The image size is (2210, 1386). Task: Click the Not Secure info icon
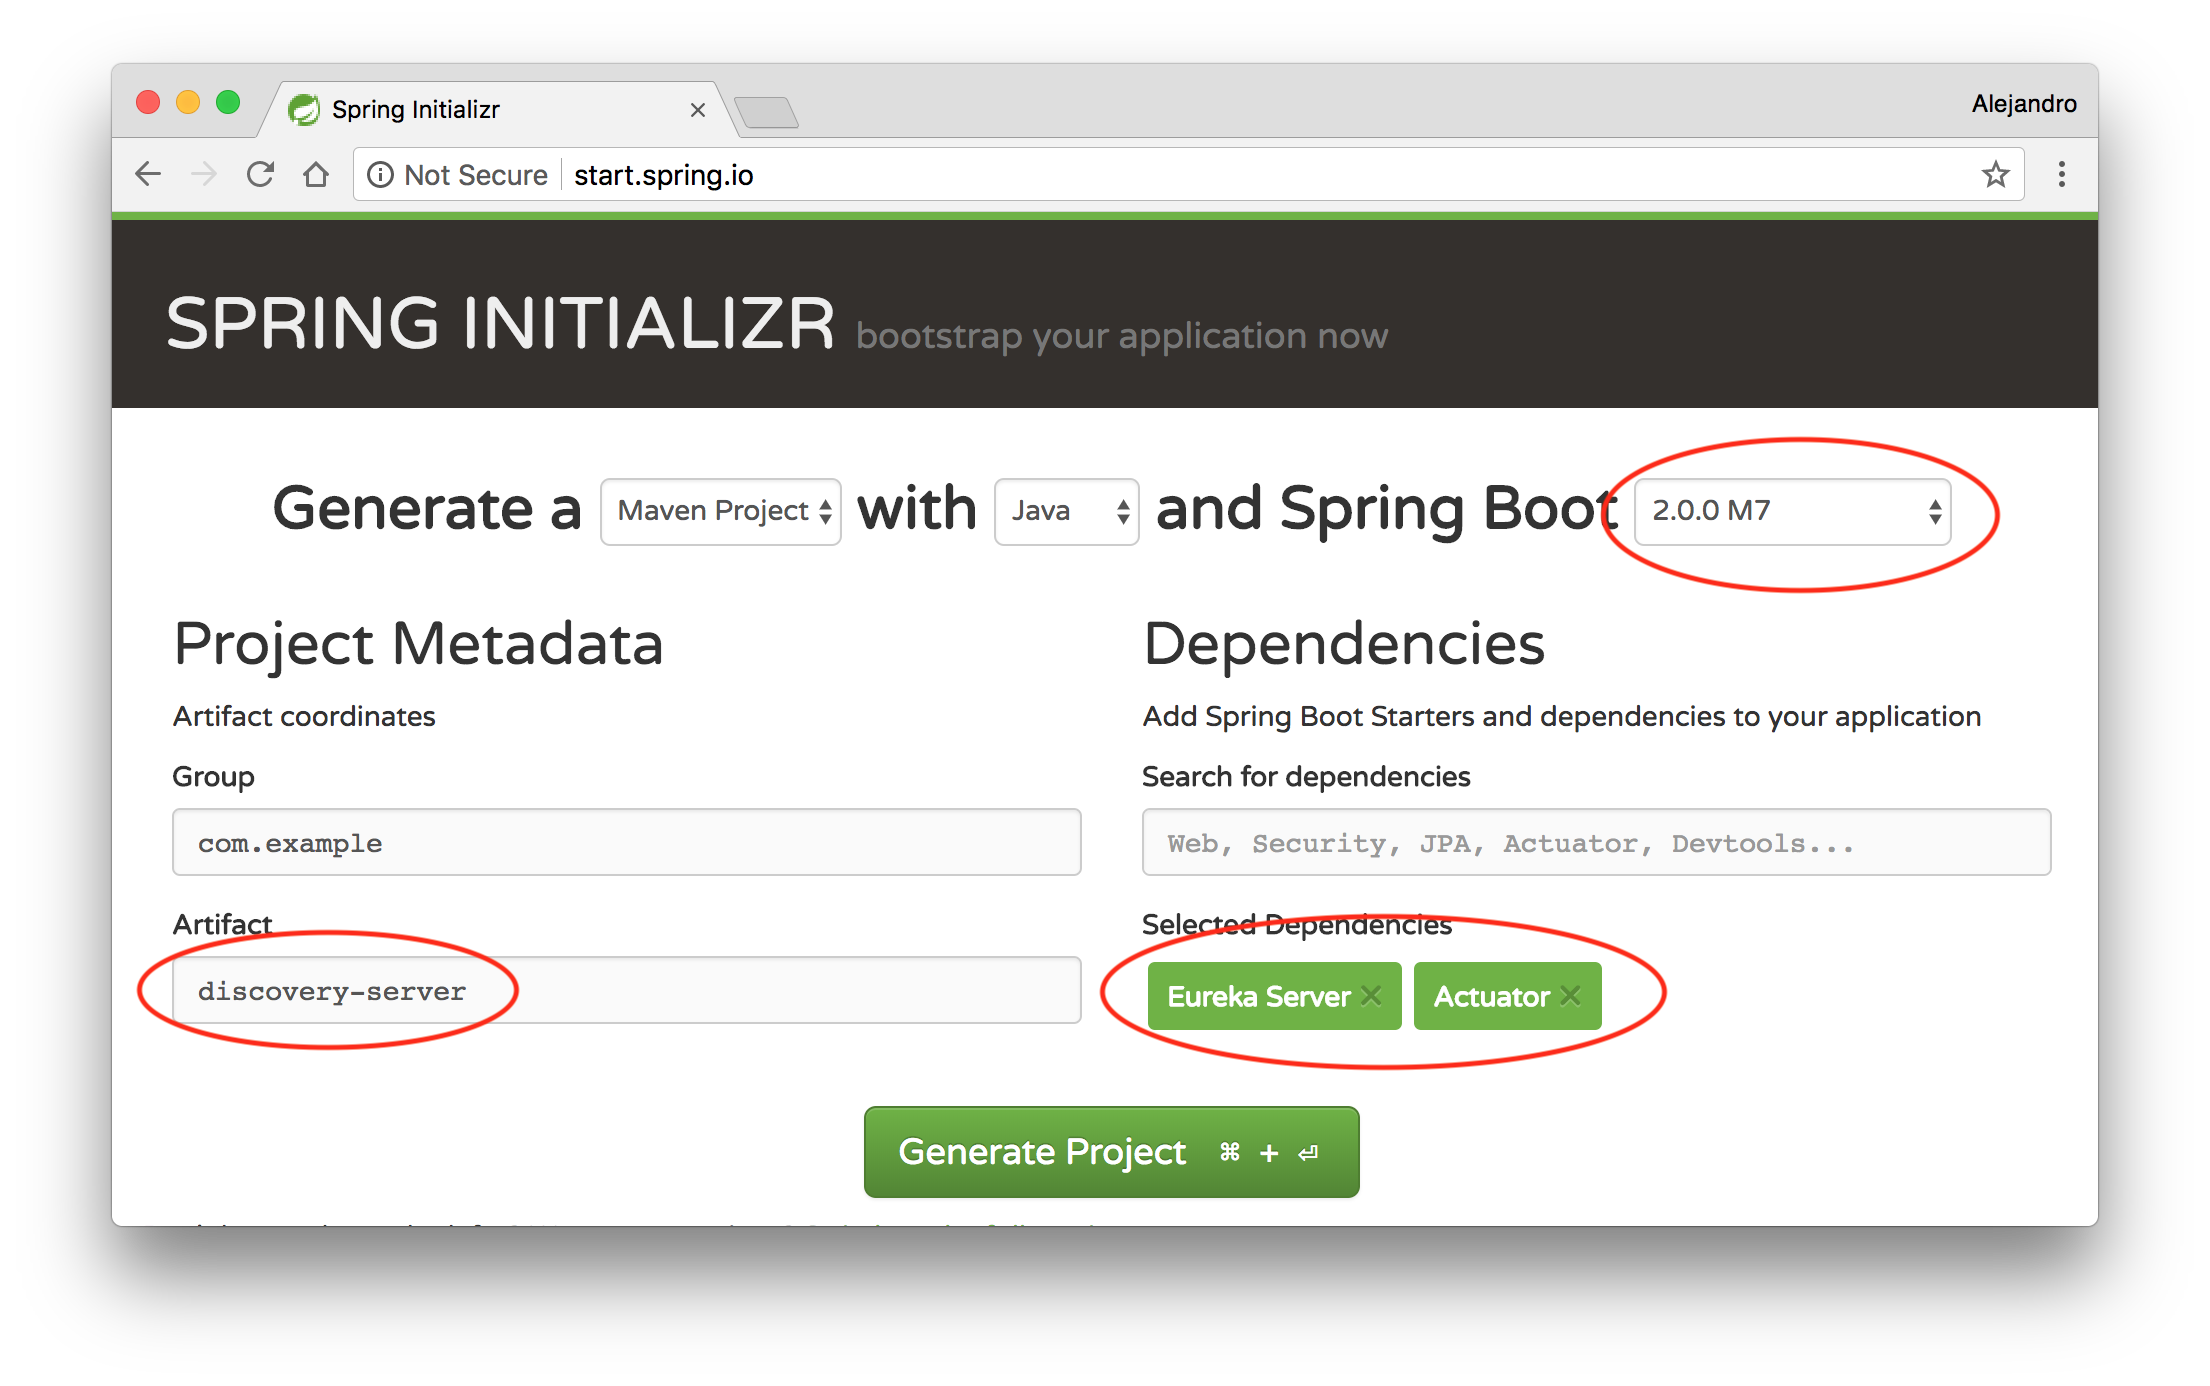[381, 174]
